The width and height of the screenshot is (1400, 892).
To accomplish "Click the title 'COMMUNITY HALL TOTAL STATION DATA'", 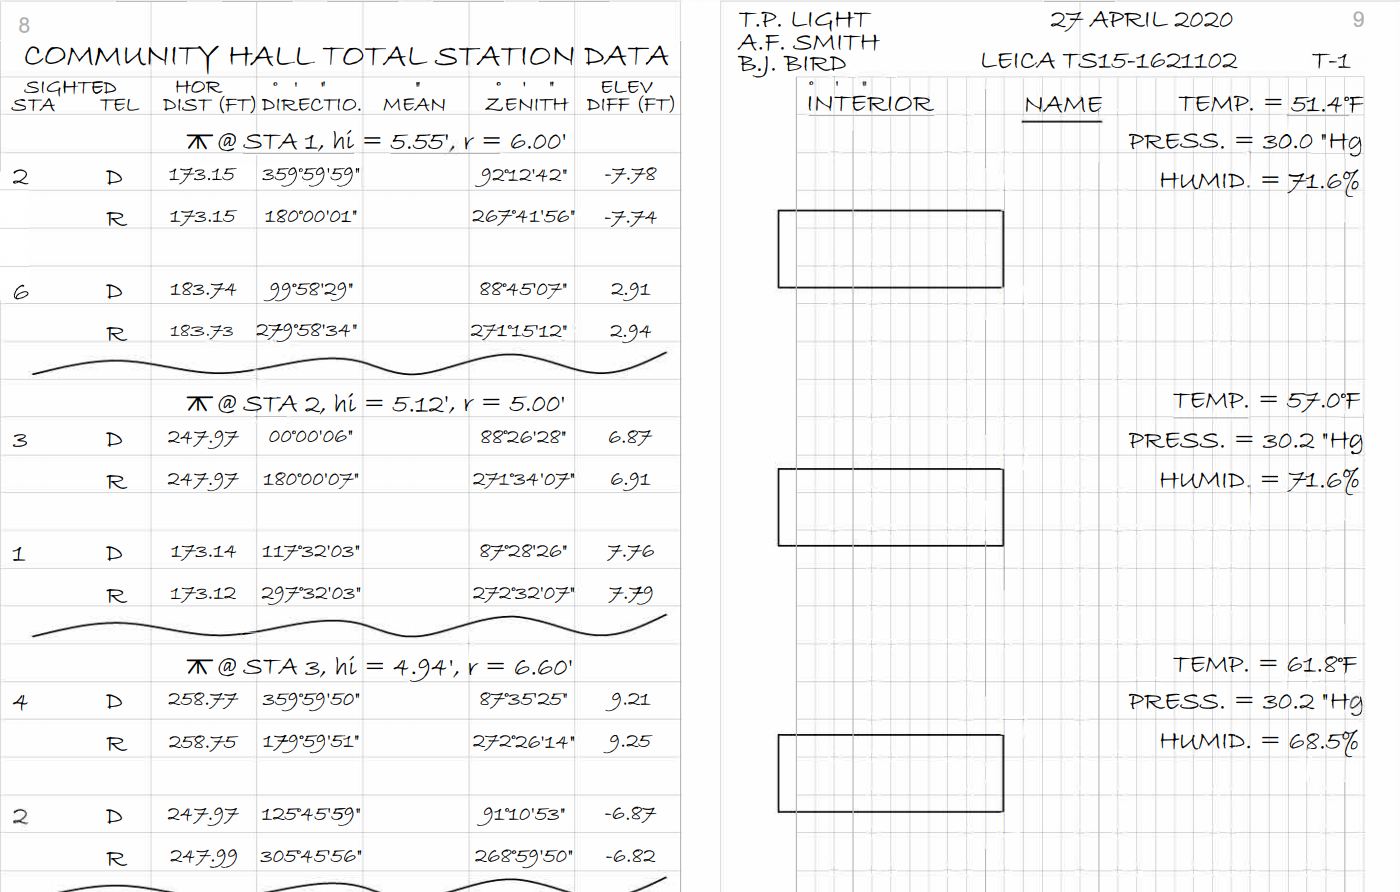I will [x=346, y=56].
